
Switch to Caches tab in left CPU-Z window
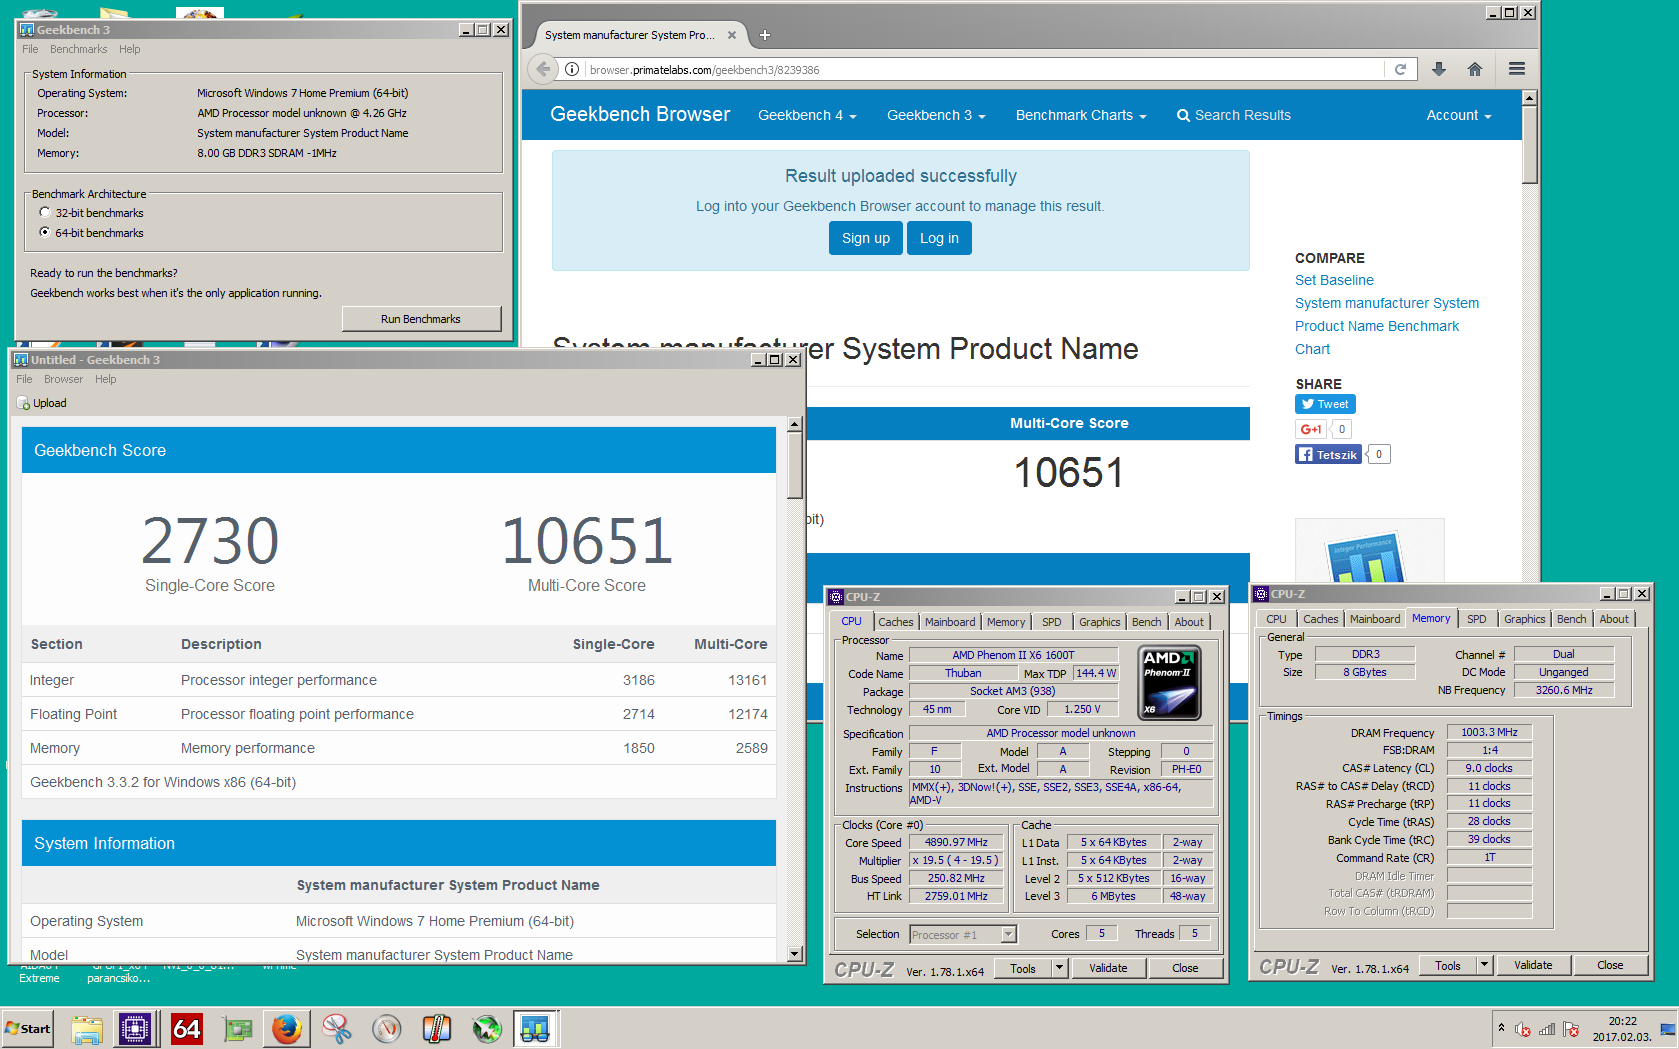(x=895, y=622)
